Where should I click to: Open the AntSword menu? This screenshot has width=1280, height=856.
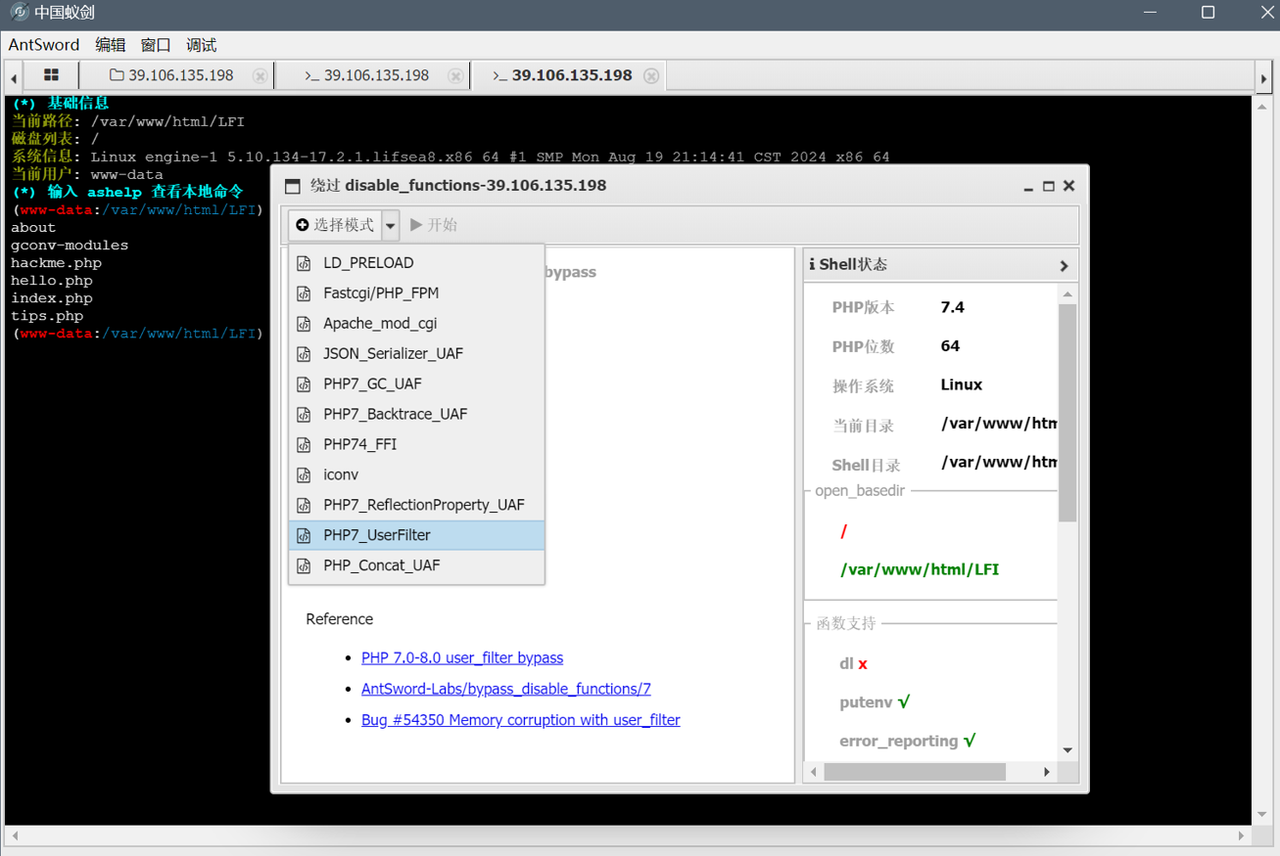click(x=44, y=45)
